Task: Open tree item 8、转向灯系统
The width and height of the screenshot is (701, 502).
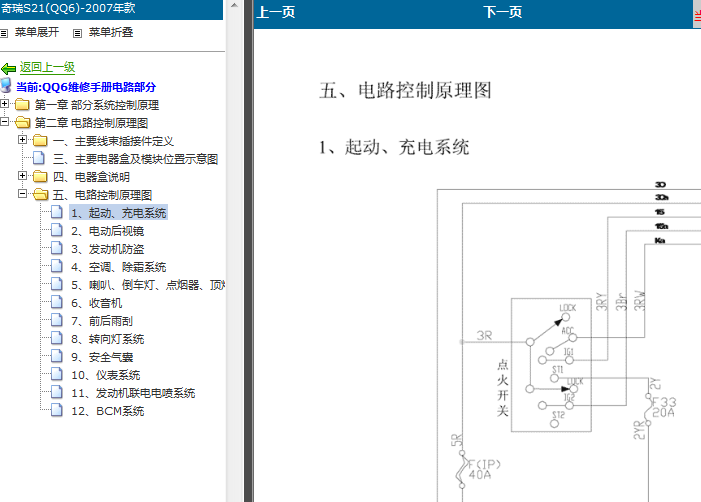Action: point(108,339)
